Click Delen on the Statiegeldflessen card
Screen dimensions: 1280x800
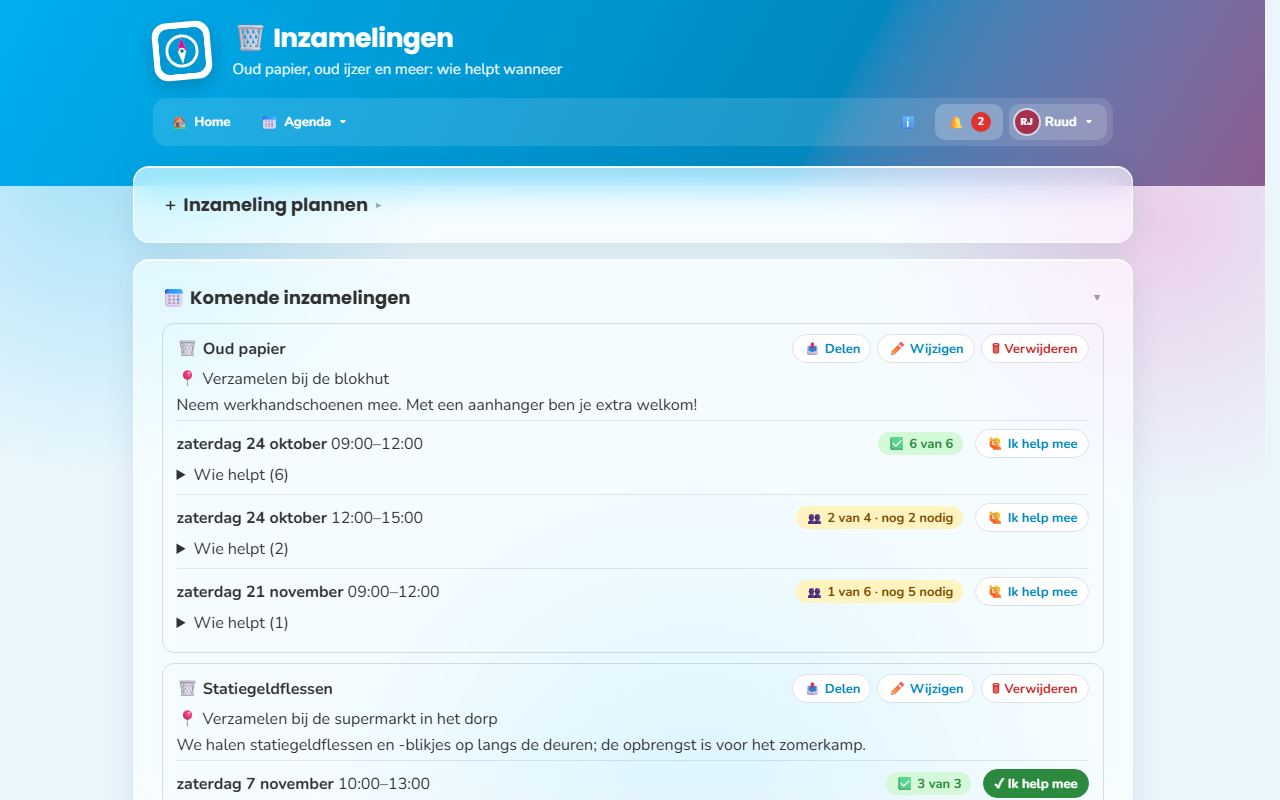point(832,689)
